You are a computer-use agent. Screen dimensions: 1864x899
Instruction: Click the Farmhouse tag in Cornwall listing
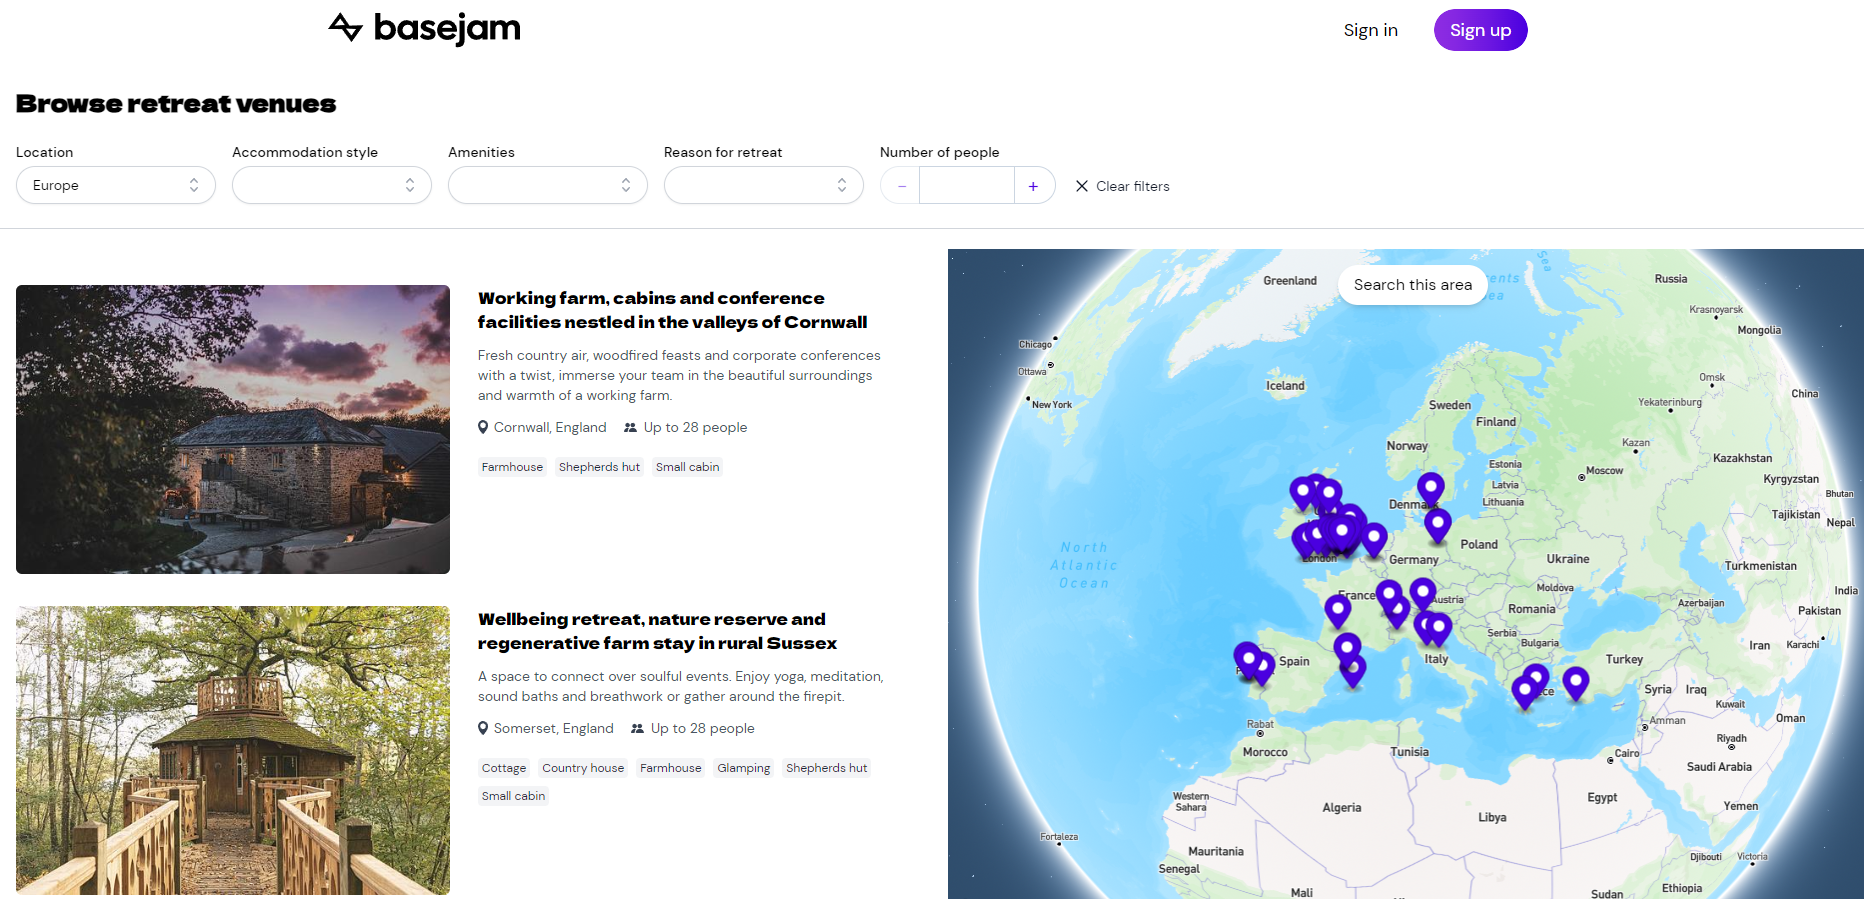point(512,467)
